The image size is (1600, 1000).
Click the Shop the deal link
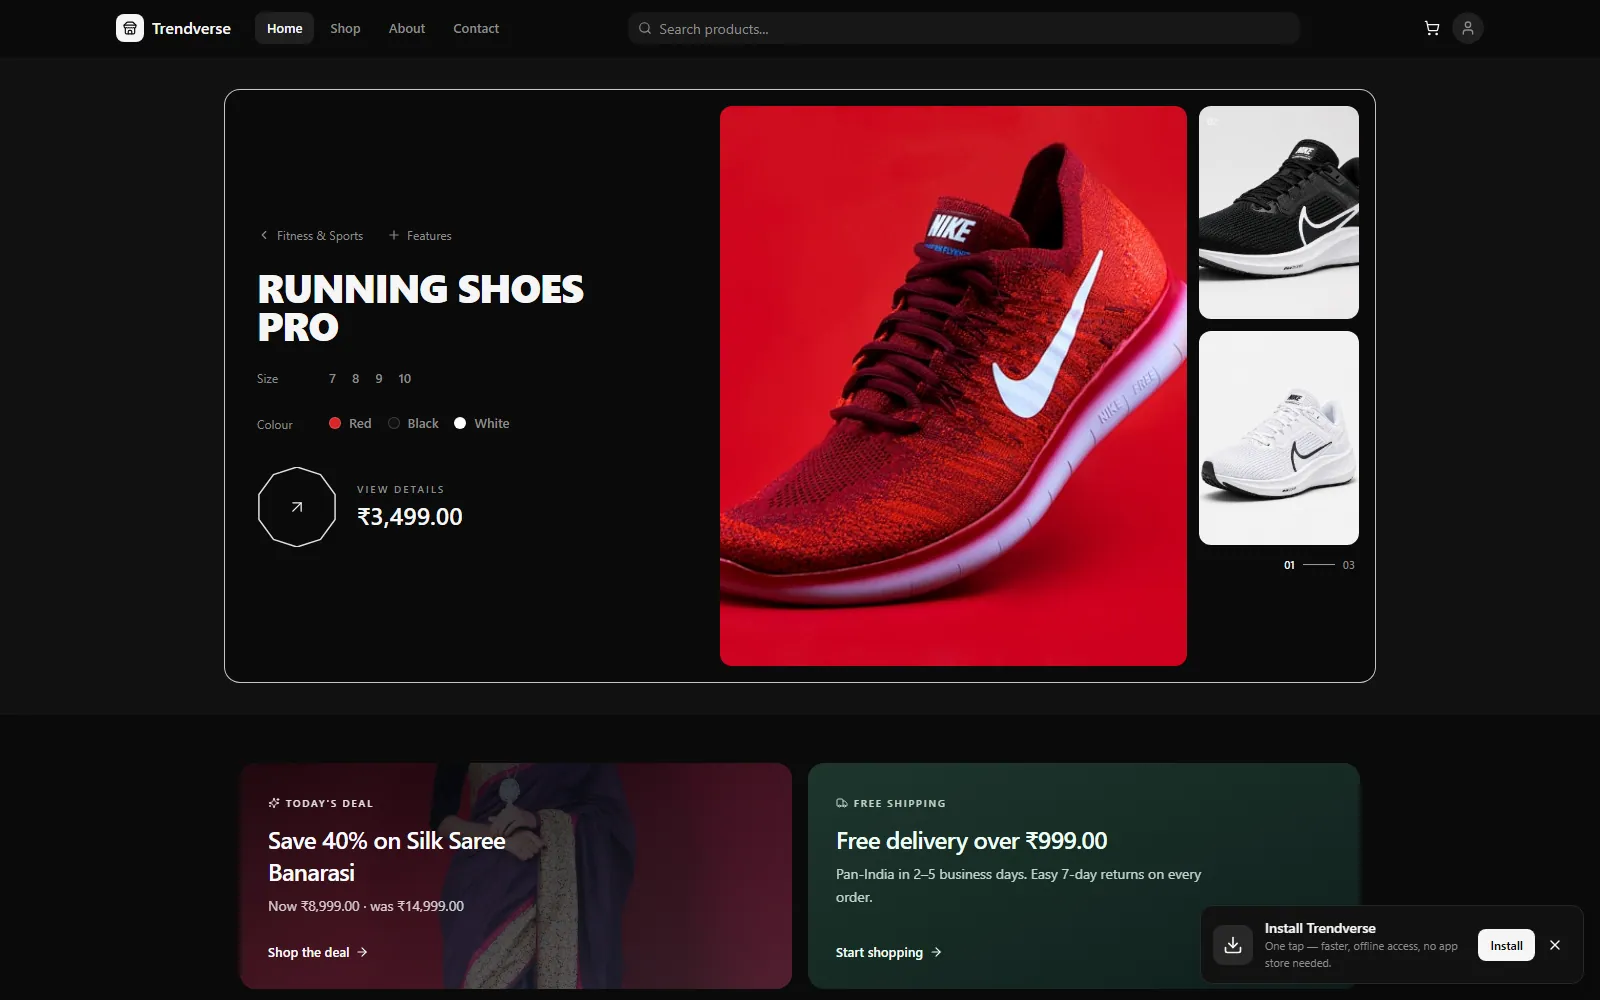coord(318,952)
